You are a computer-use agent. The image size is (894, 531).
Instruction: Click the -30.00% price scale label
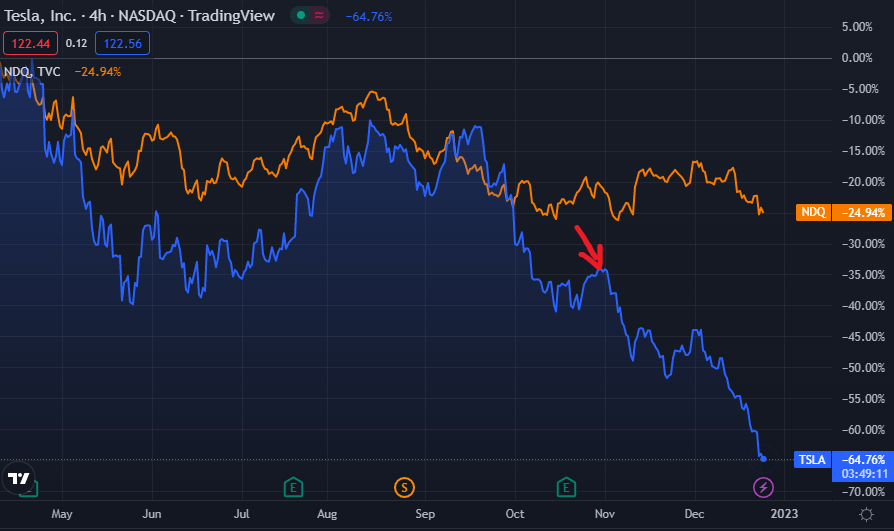[863, 244]
